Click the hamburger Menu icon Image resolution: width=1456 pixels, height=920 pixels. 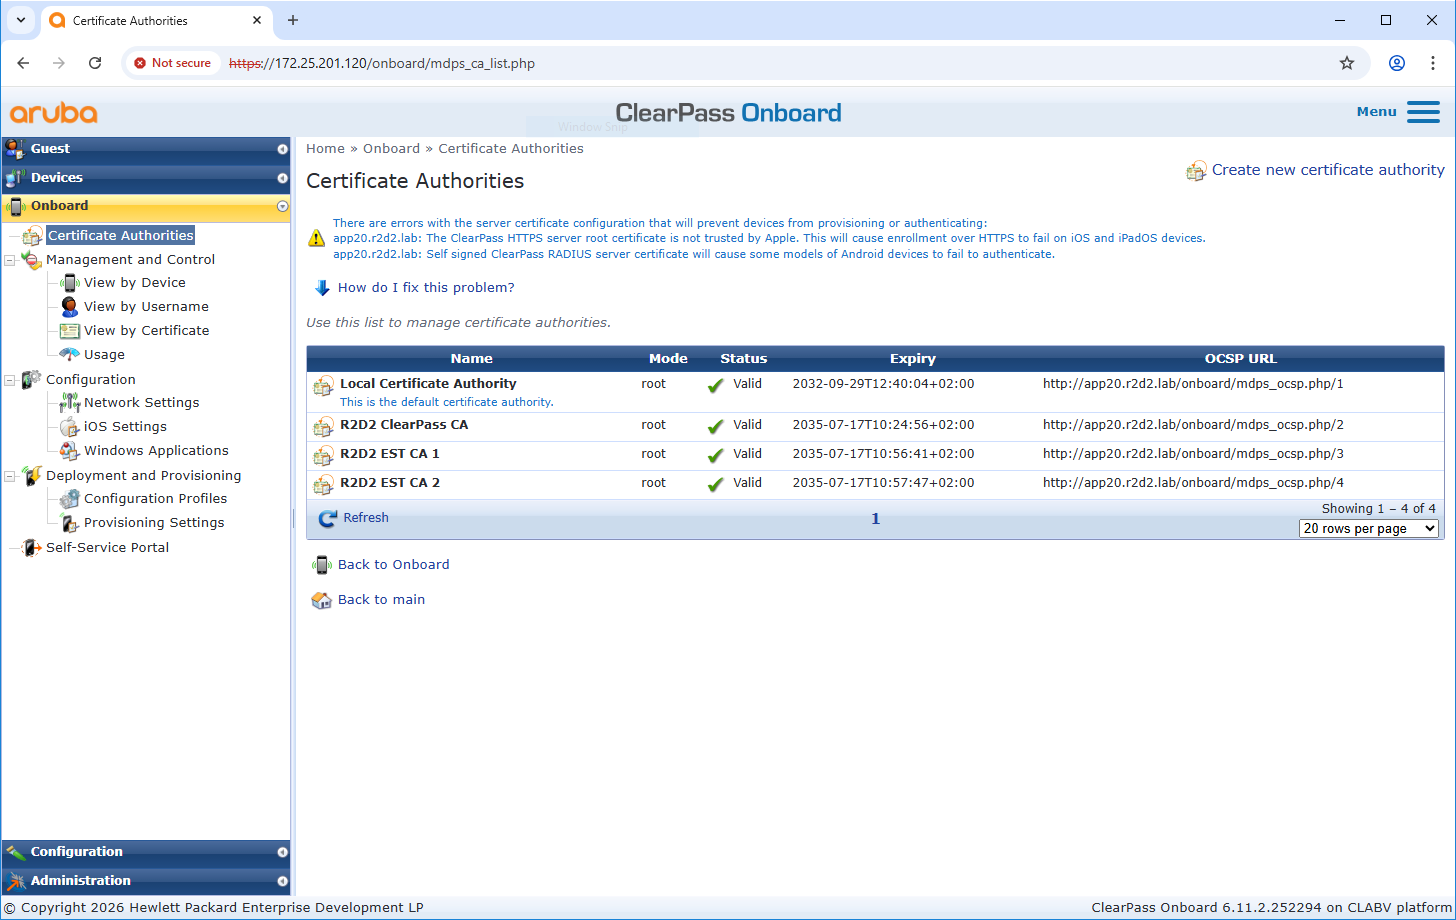click(1422, 112)
